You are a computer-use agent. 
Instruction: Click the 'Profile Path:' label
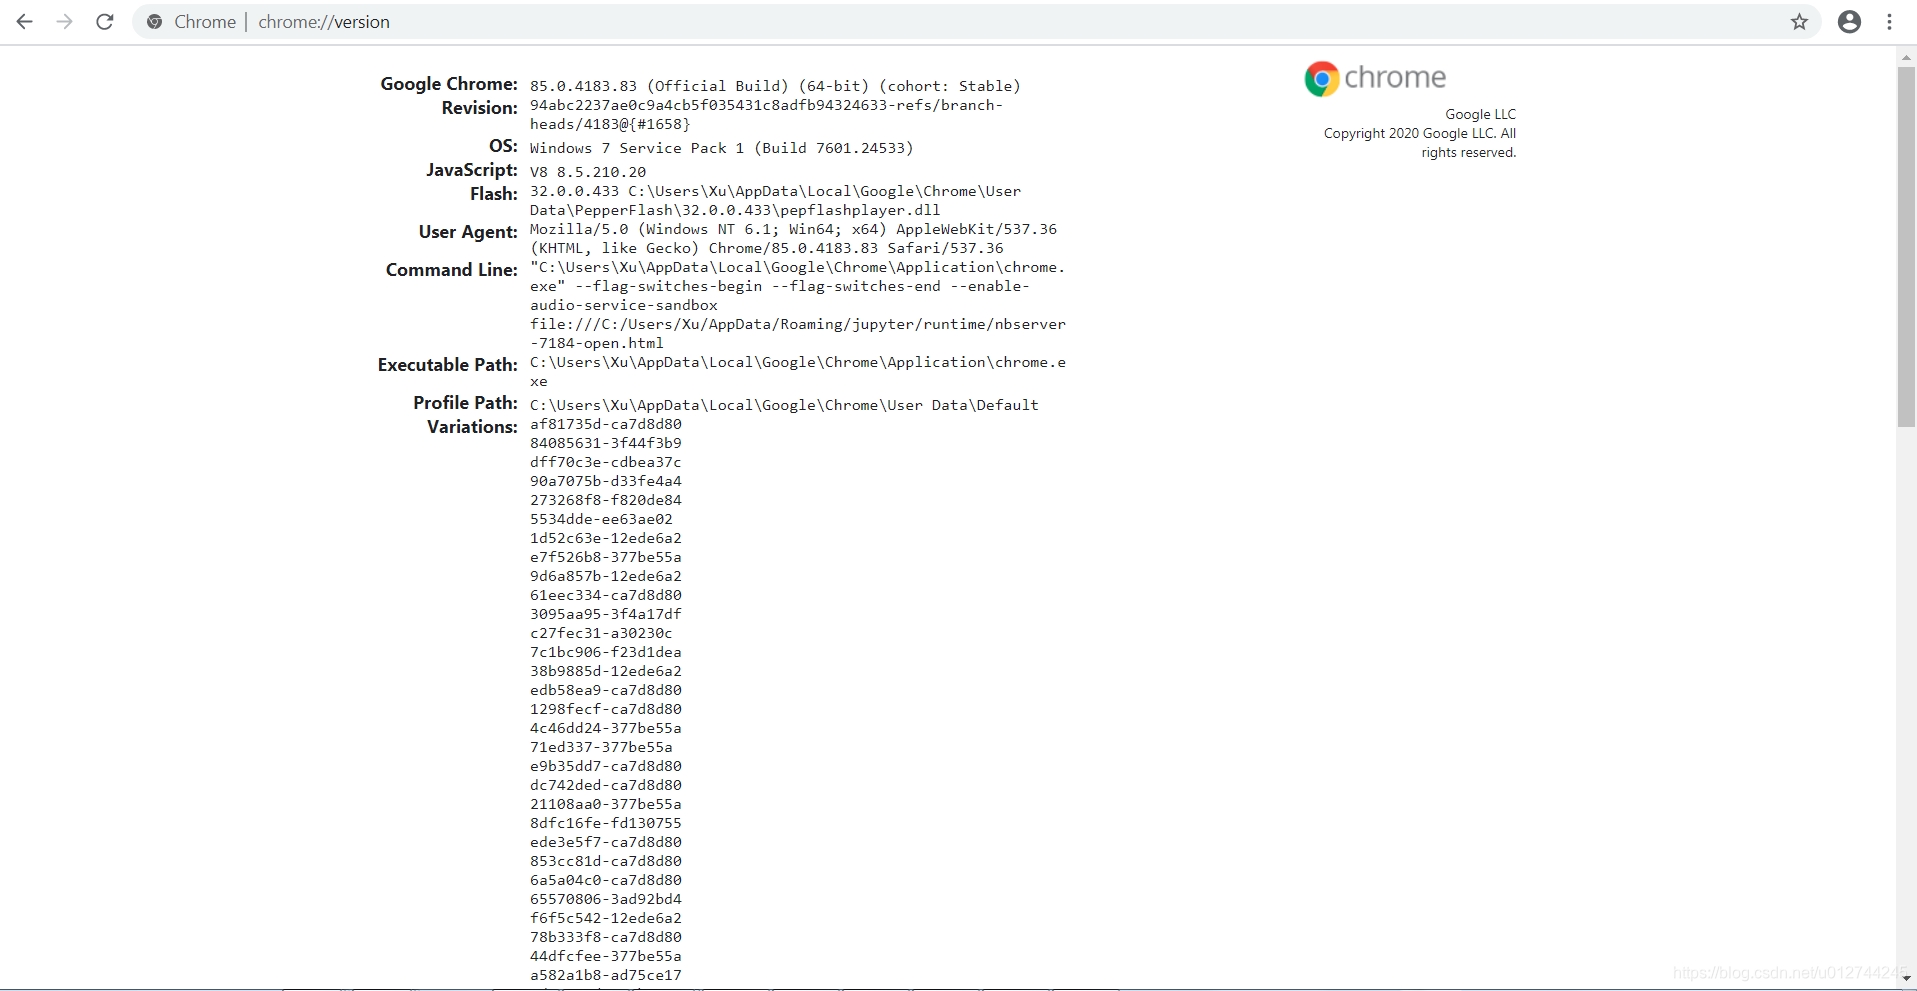(466, 403)
